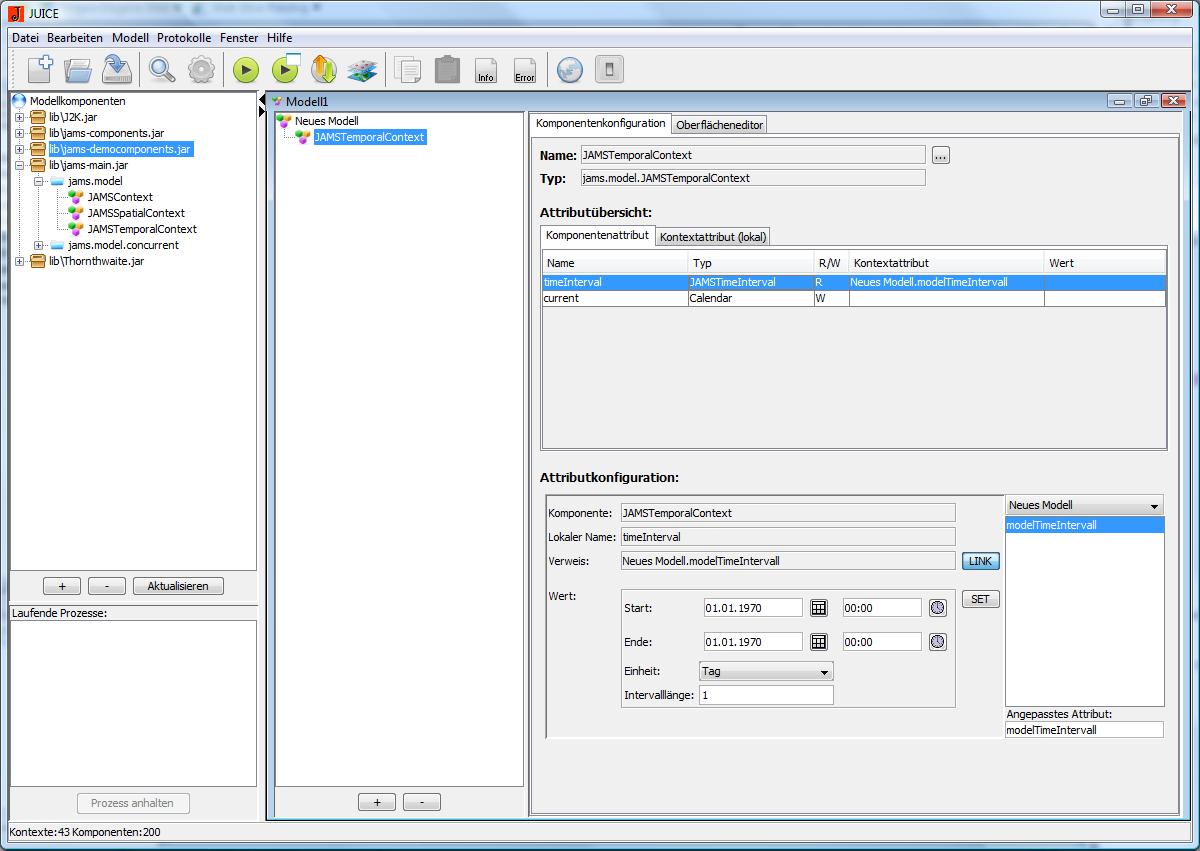
Task: Click the Intervalllänge input field
Action: pos(766,695)
